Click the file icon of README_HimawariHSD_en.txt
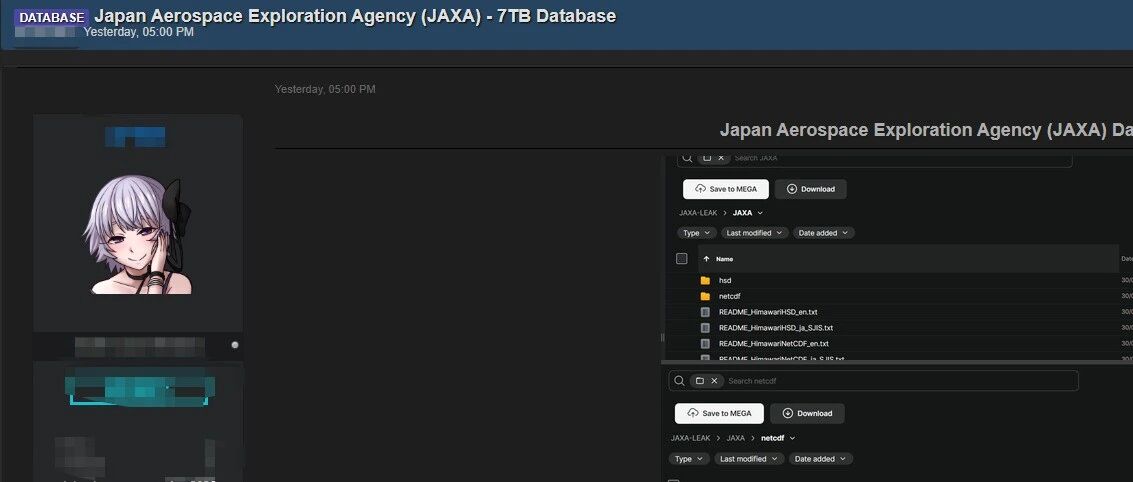The image size is (1133, 482). 705,312
